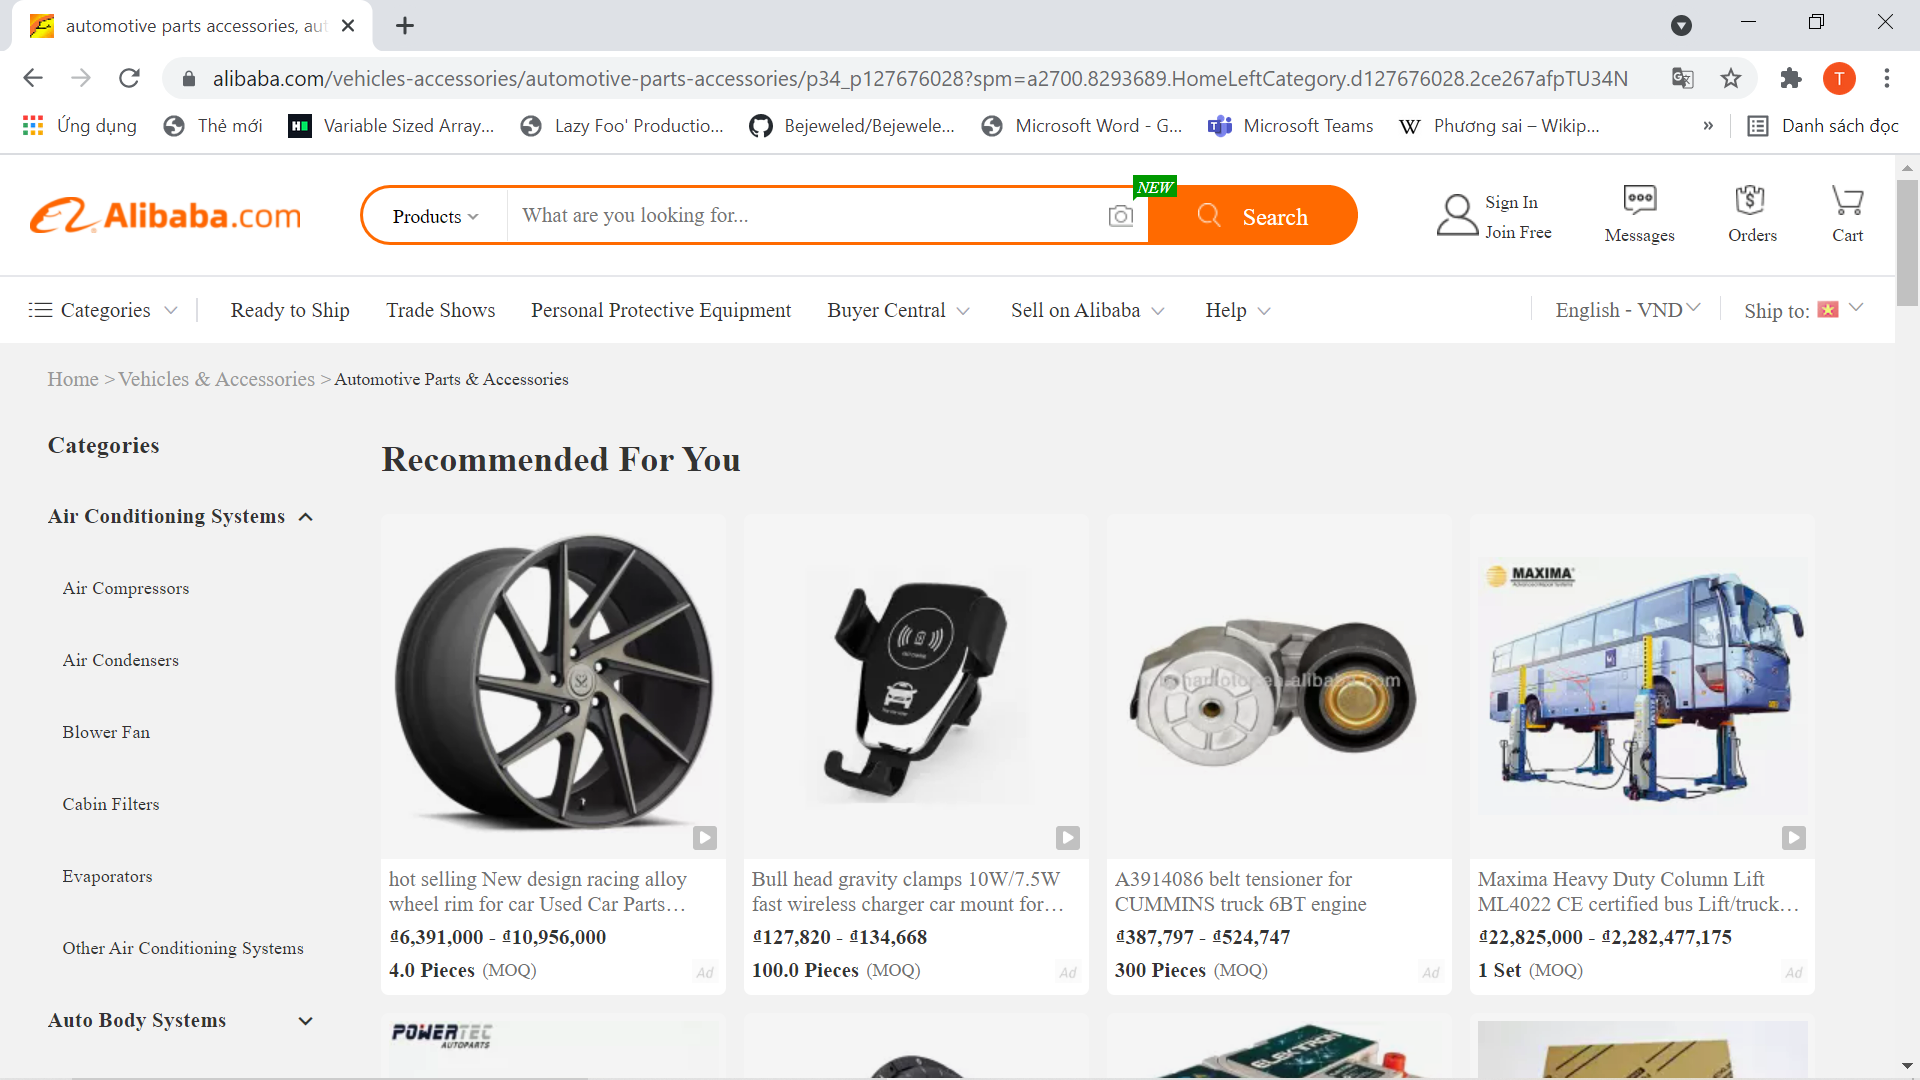Open Personal Protective Equipment menu item
Viewport: 1920px width, 1080px height.
point(661,310)
